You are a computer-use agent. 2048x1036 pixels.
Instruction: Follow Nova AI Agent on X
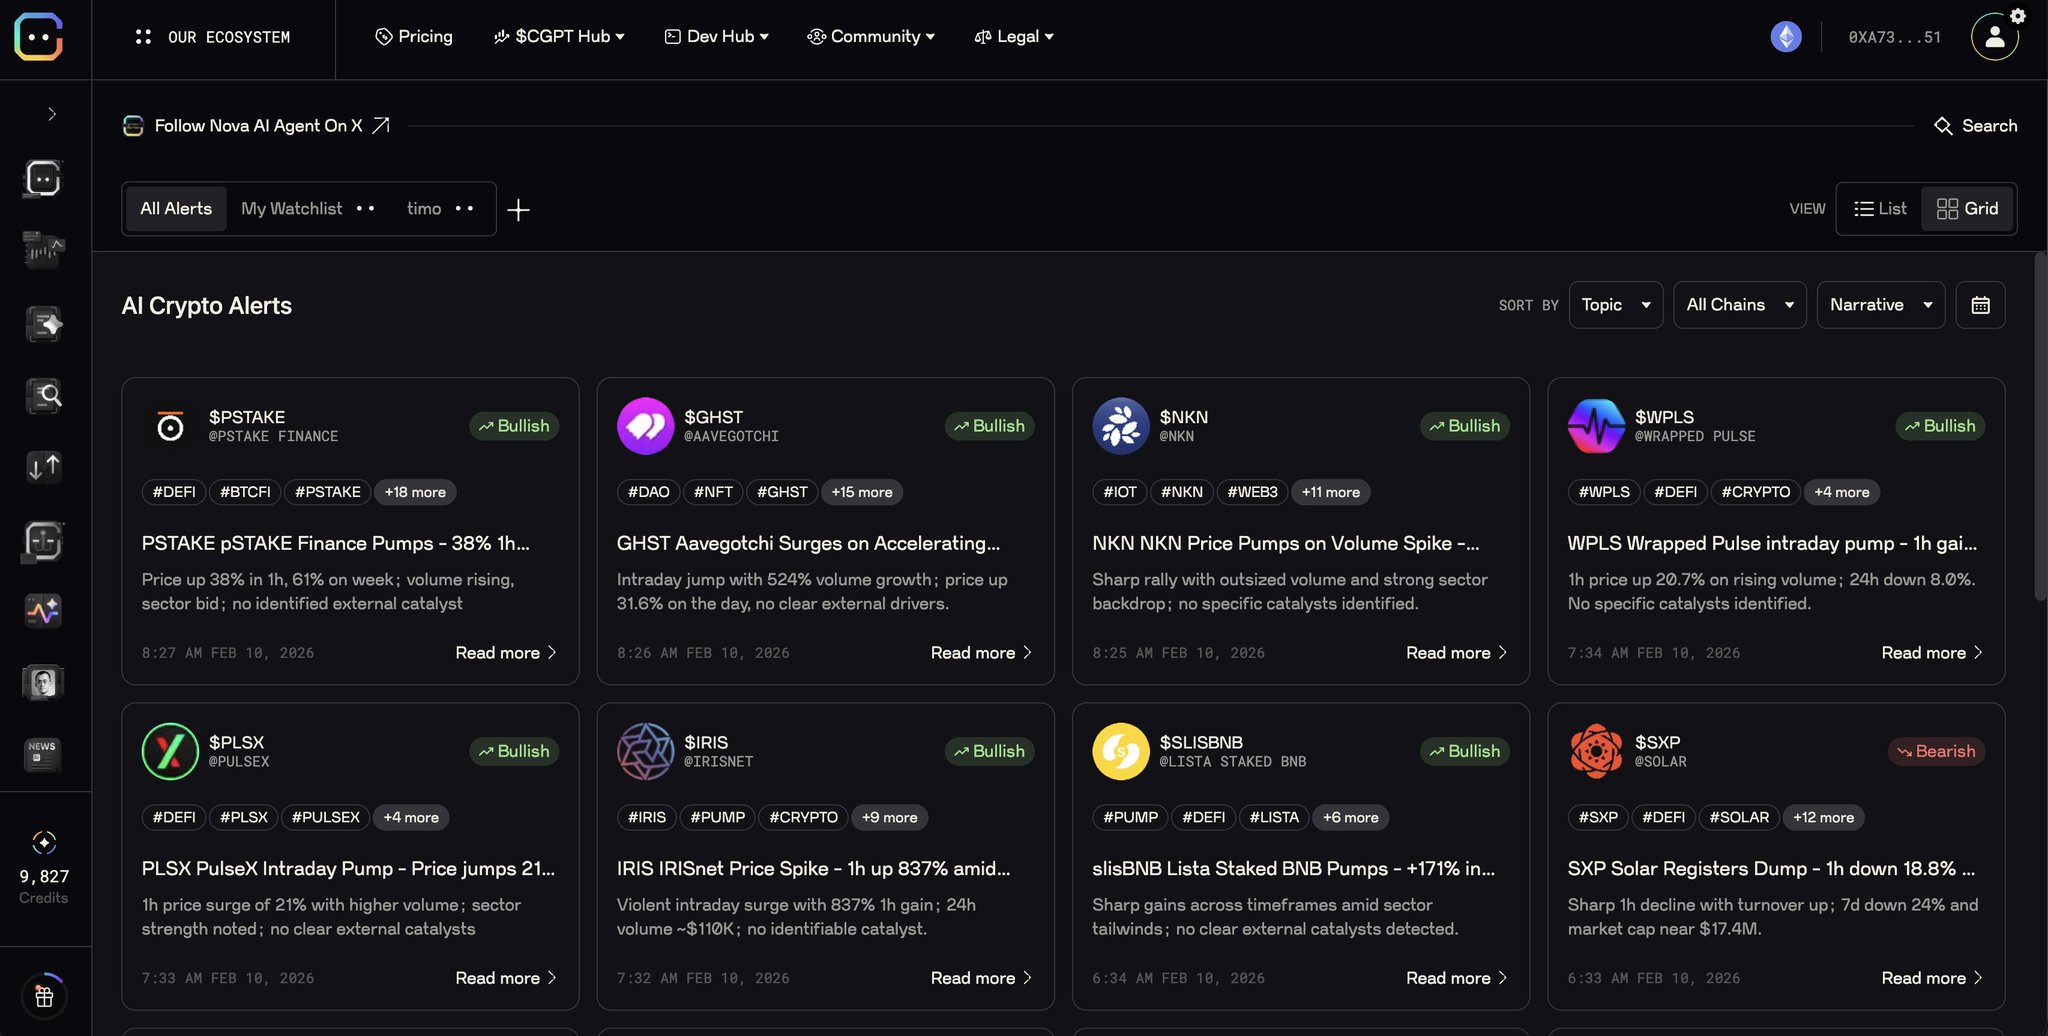click(257, 126)
